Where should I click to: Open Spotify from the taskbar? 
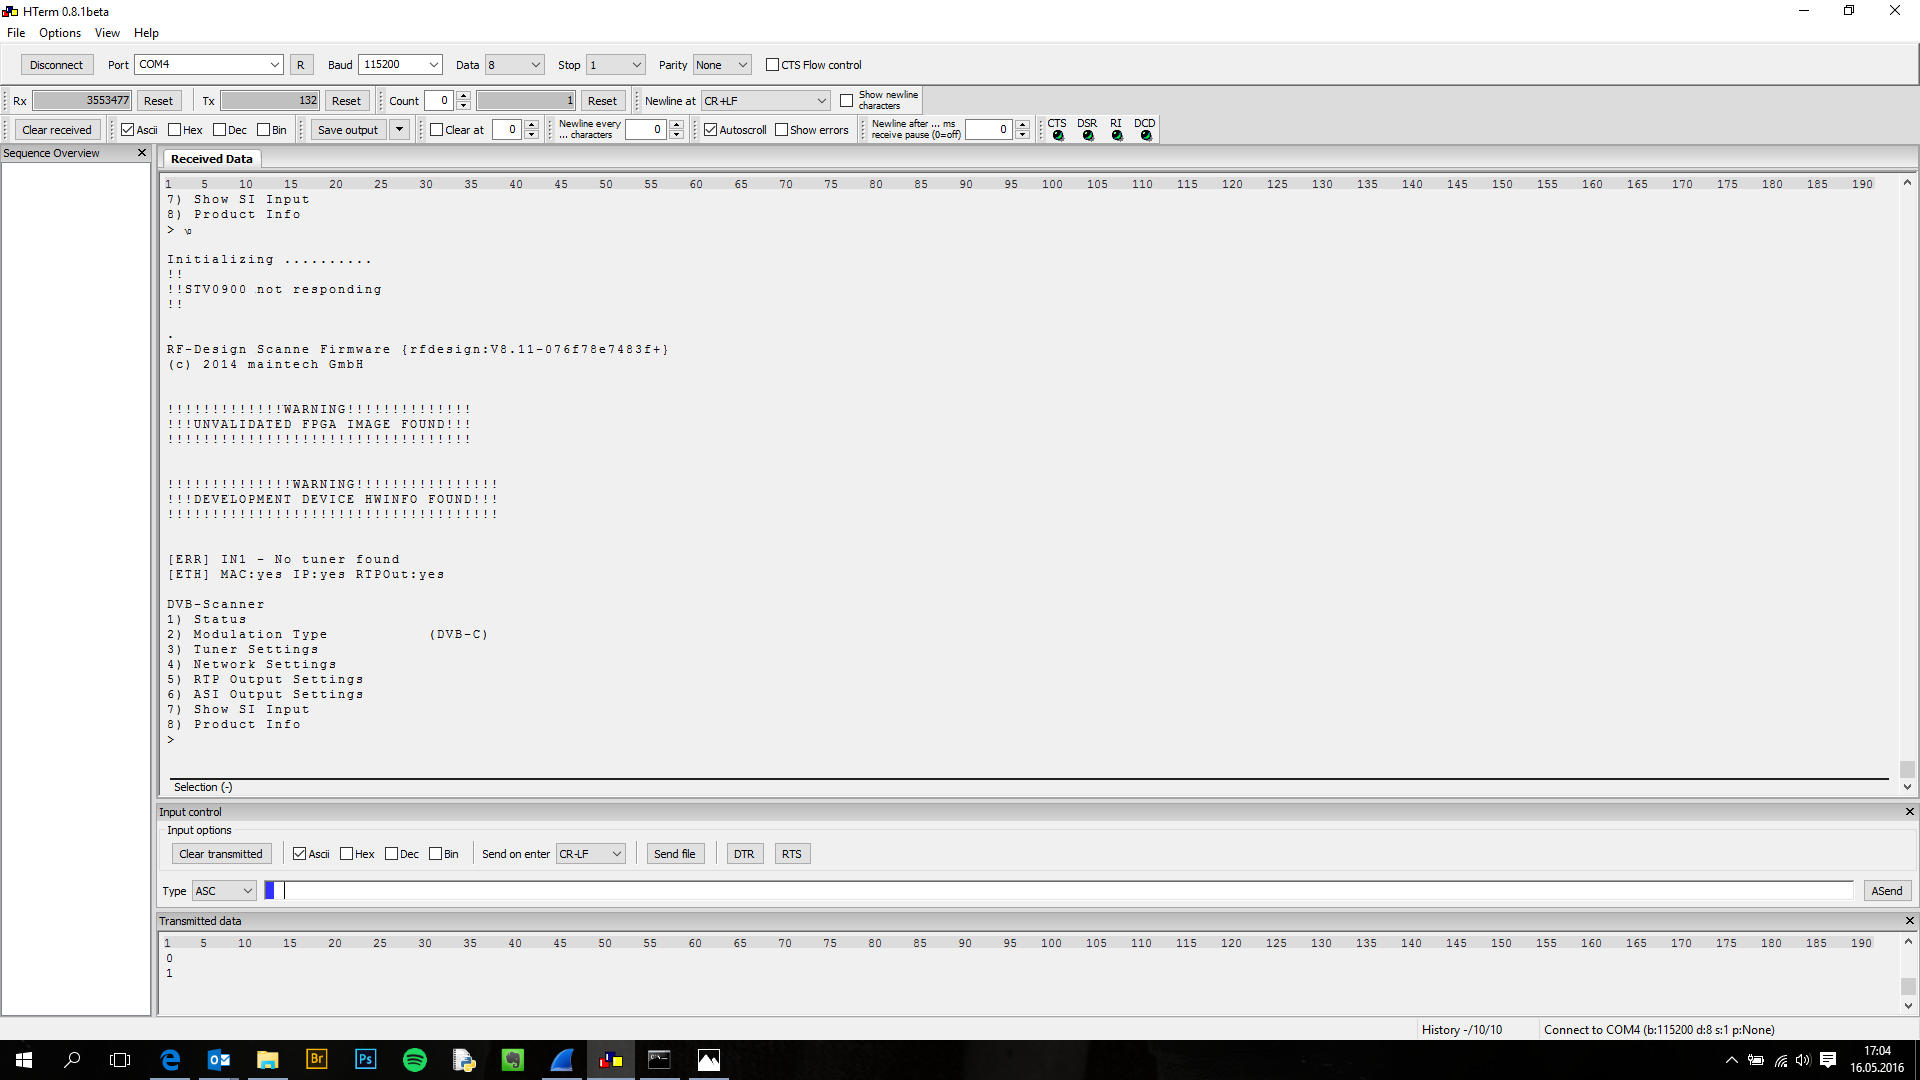pos(414,1060)
